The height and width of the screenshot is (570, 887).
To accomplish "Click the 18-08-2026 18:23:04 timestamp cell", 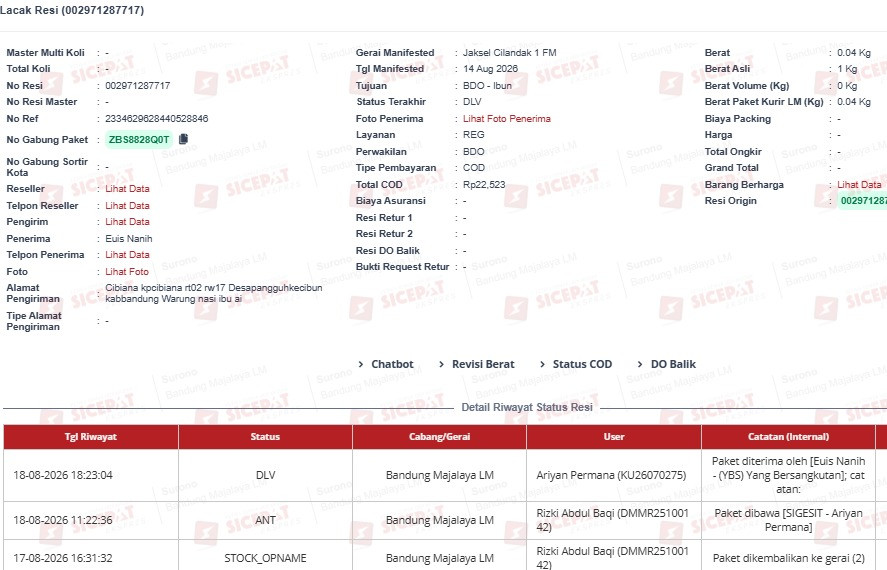I will (91, 476).
